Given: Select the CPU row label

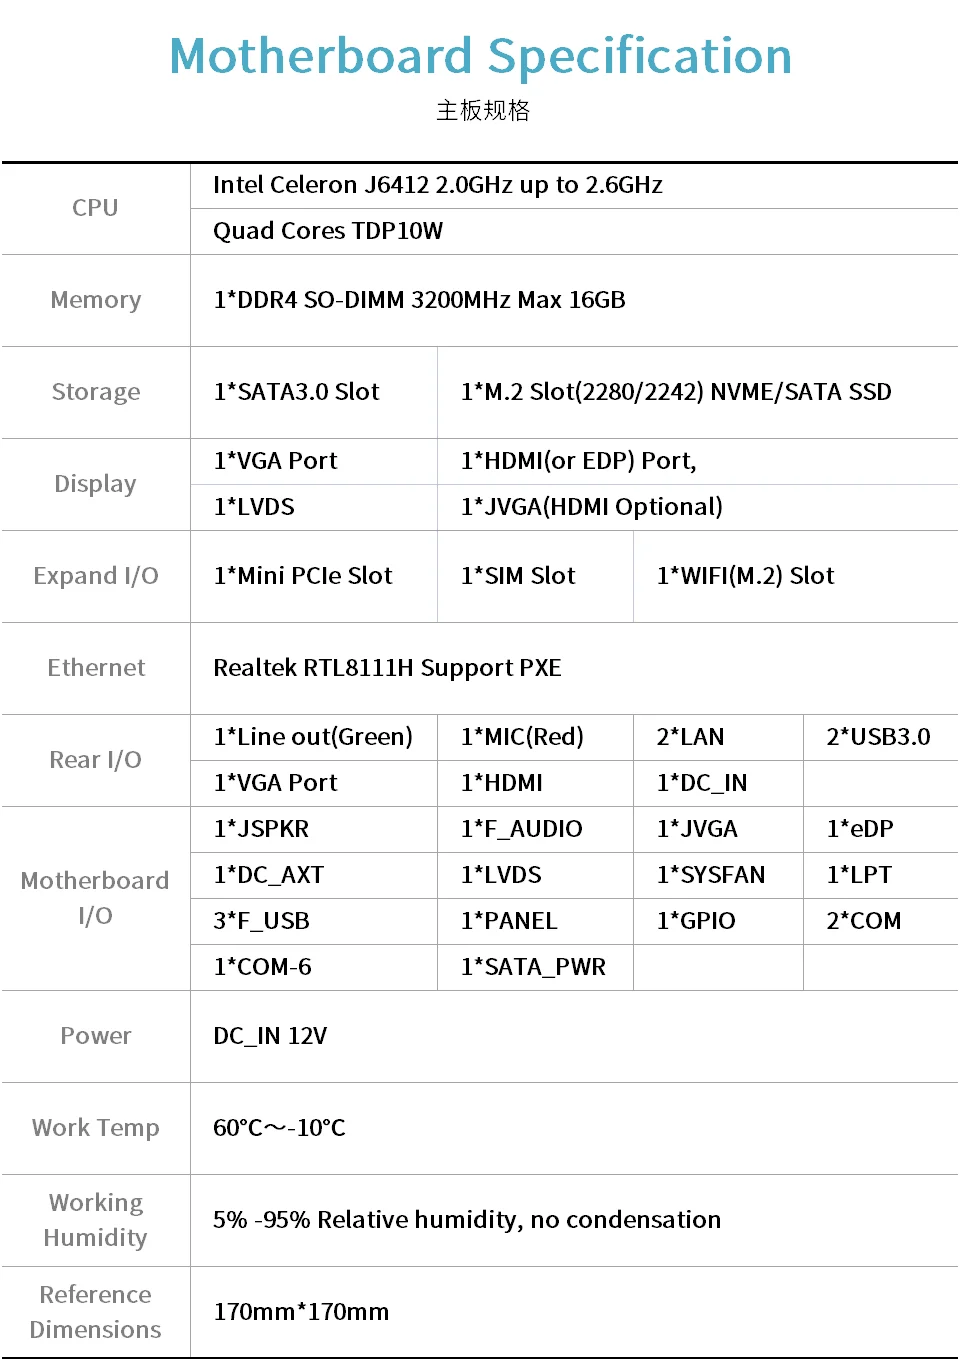Looking at the screenshot, I should pyautogui.click(x=95, y=208).
